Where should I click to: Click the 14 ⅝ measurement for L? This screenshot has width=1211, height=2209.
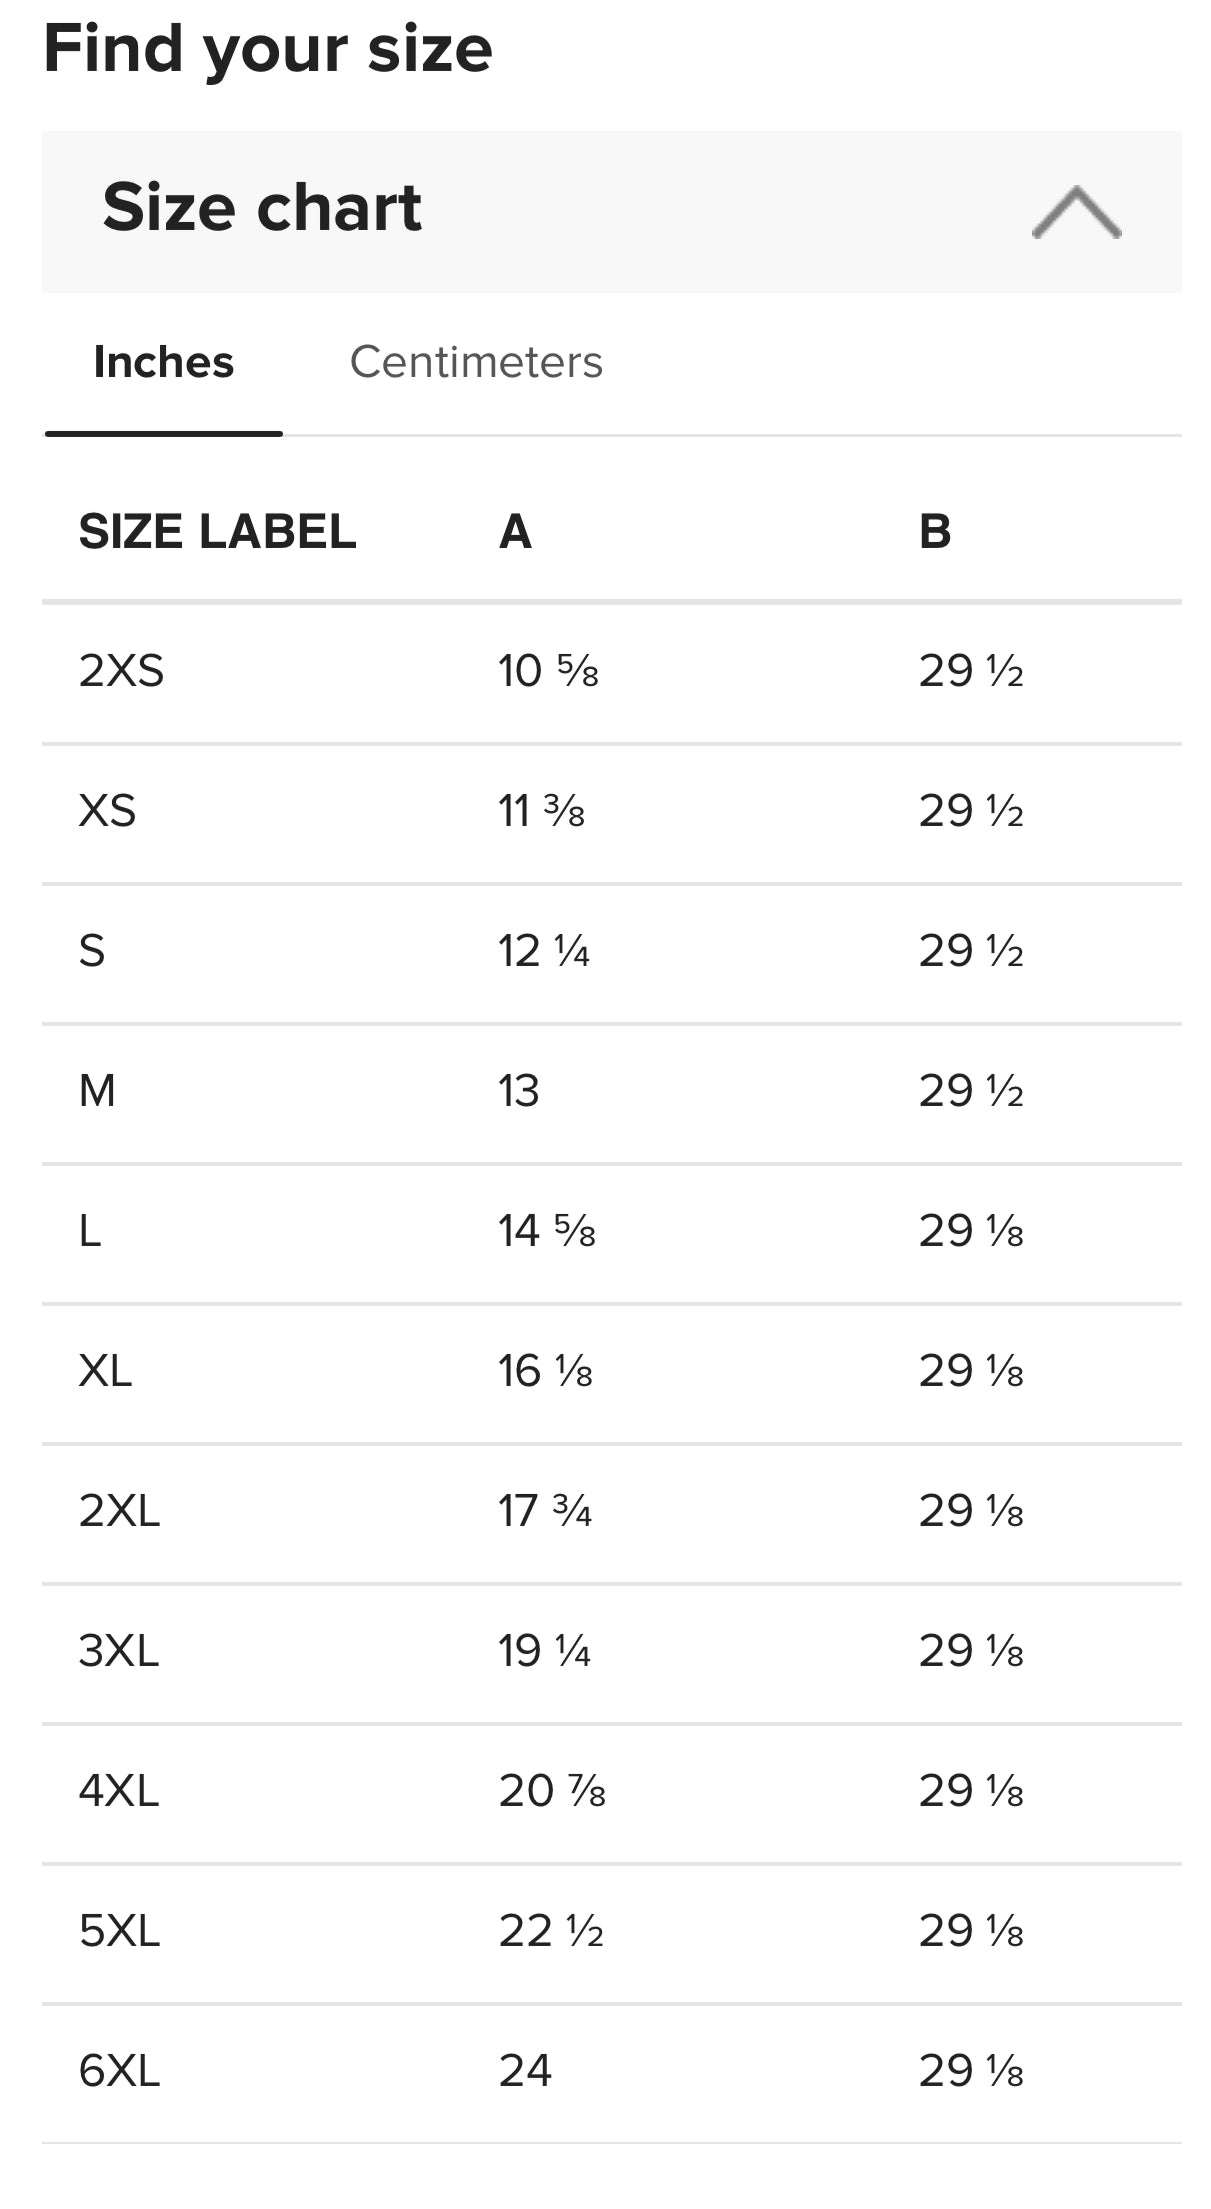pyautogui.click(x=547, y=1230)
